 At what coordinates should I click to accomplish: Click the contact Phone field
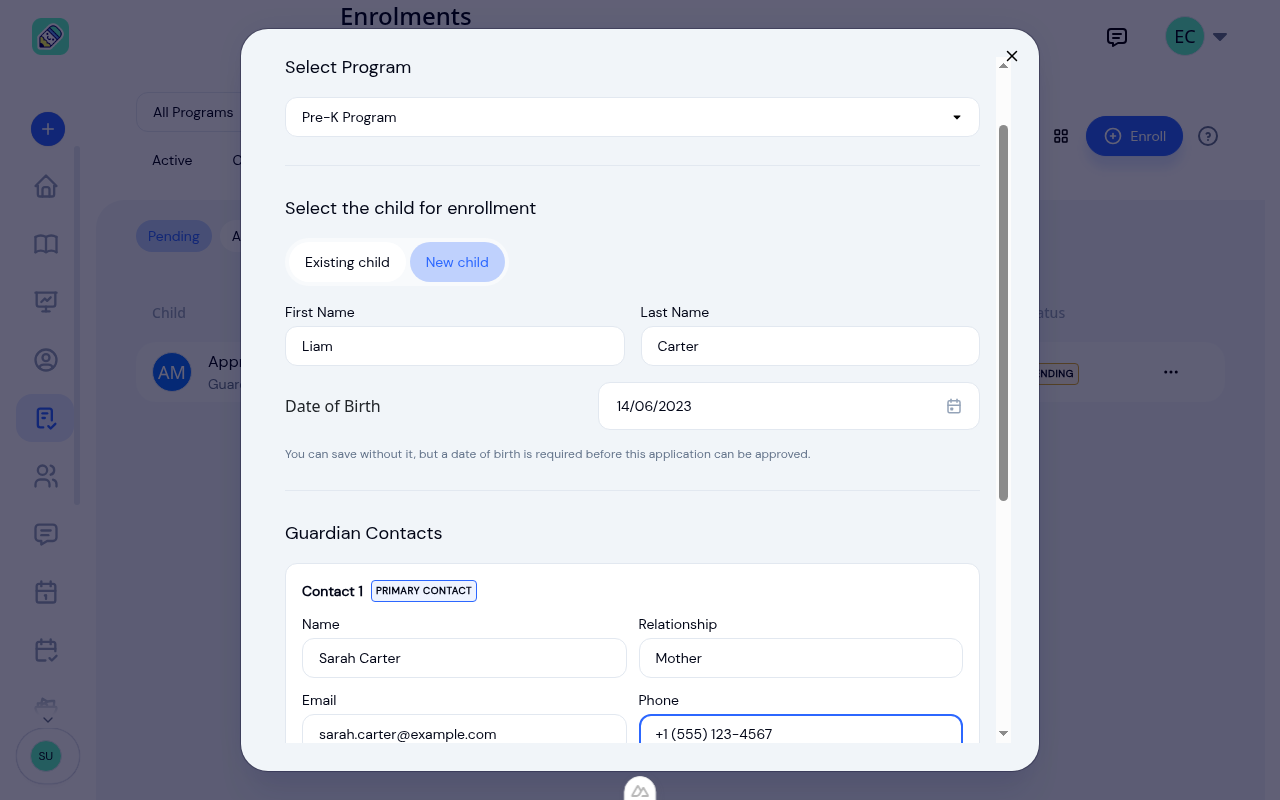(x=801, y=730)
